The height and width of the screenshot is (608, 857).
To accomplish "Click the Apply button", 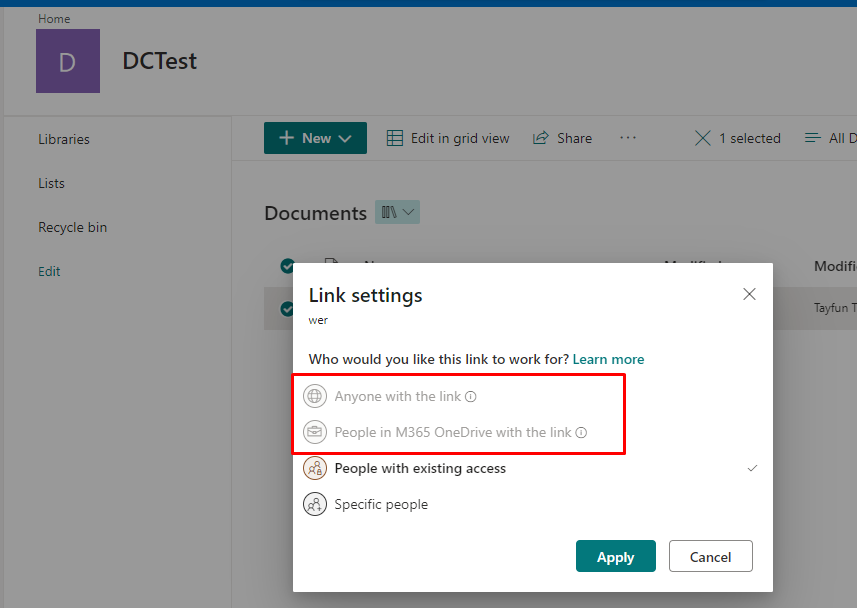I will (615, 557).
